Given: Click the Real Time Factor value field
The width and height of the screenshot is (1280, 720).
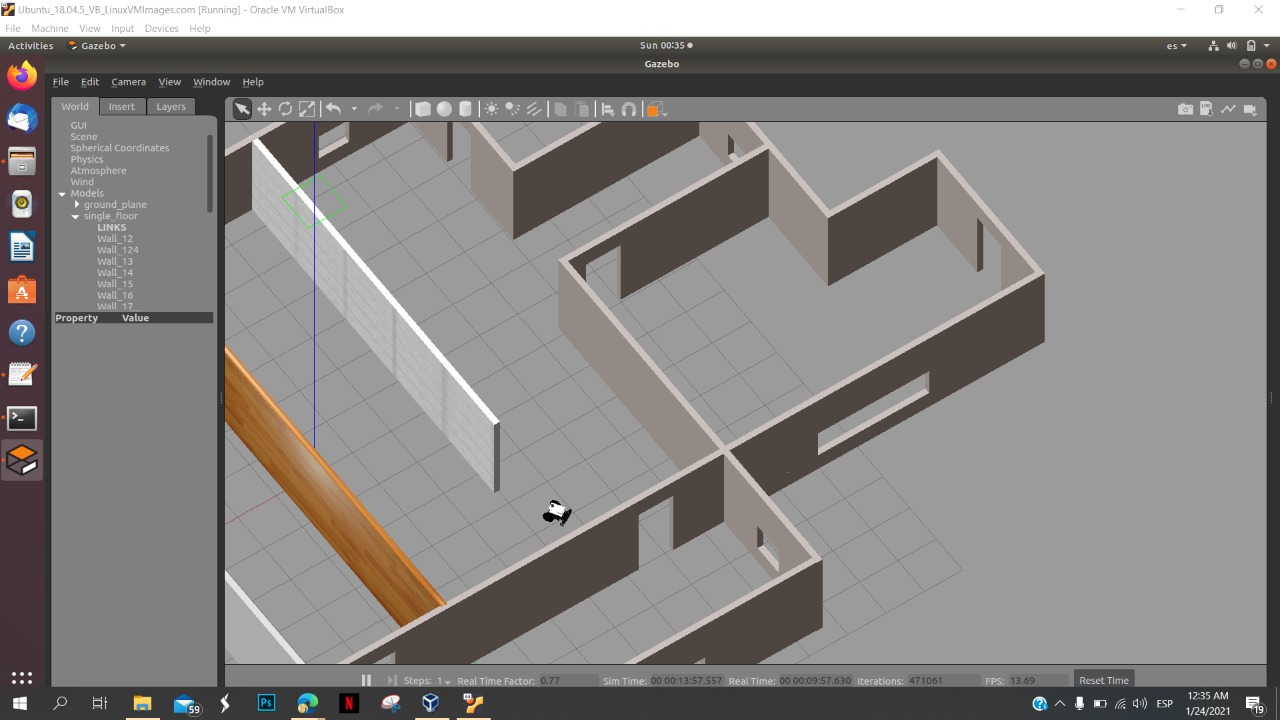Looking at the screenshot, I should [x=566, y=680].
